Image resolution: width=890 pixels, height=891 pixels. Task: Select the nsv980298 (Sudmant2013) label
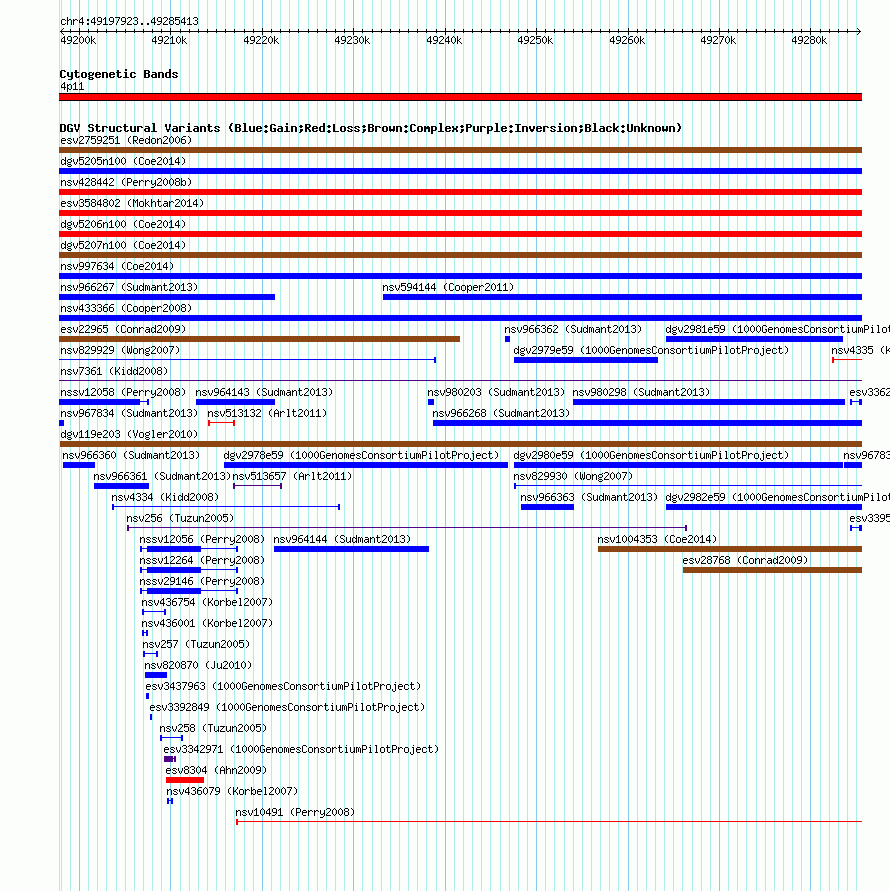pos(641,392)
